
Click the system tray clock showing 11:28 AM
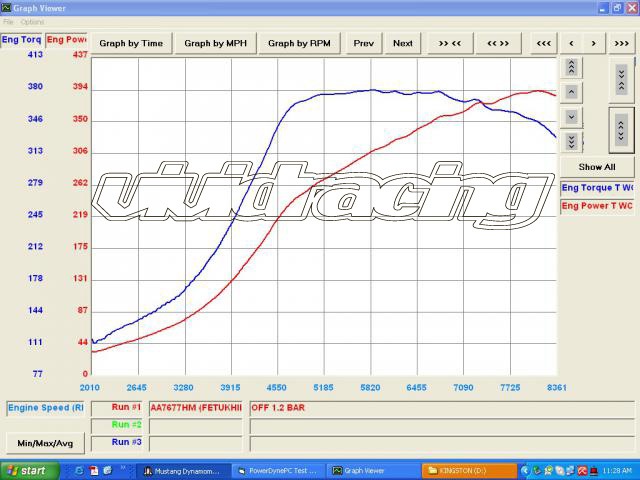[x=617, y=471]
